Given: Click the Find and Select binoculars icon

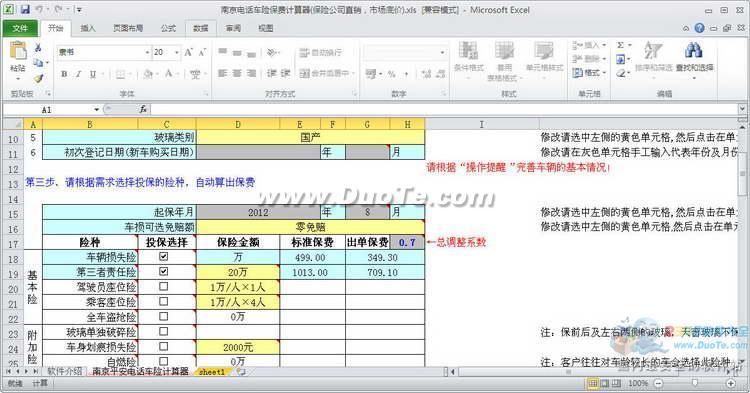Looking at the screenshot, I should pyautogui.click(x=694, y=50).
